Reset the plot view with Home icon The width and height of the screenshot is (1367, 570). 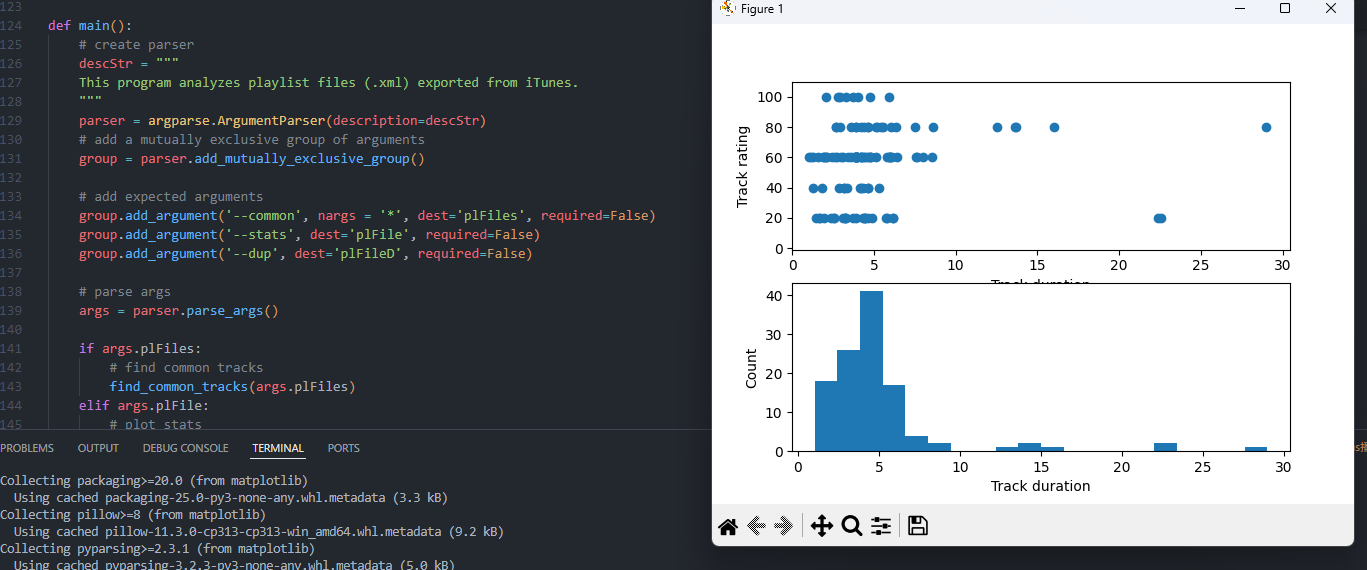coord(728,526)
